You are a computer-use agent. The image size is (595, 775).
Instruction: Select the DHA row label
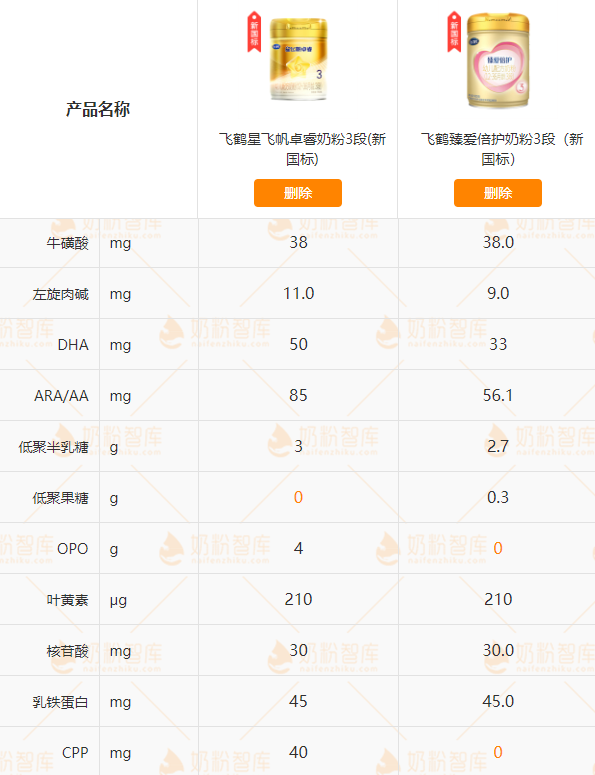[x=73, y=345]
